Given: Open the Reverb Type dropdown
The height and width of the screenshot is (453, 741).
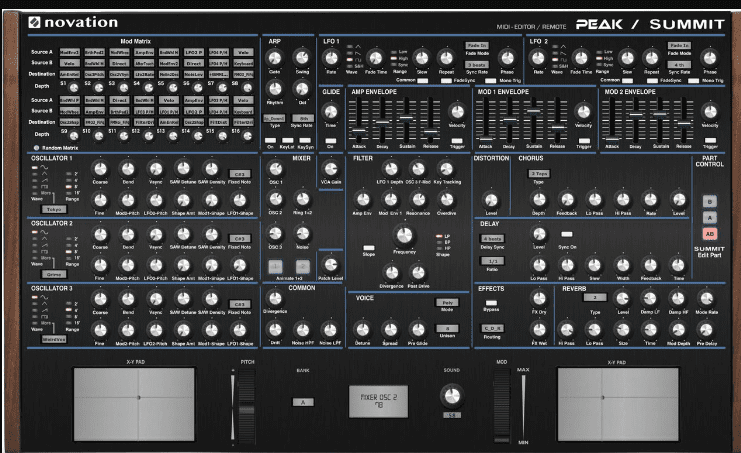Looking at the screenshot, I should point(595,298).
